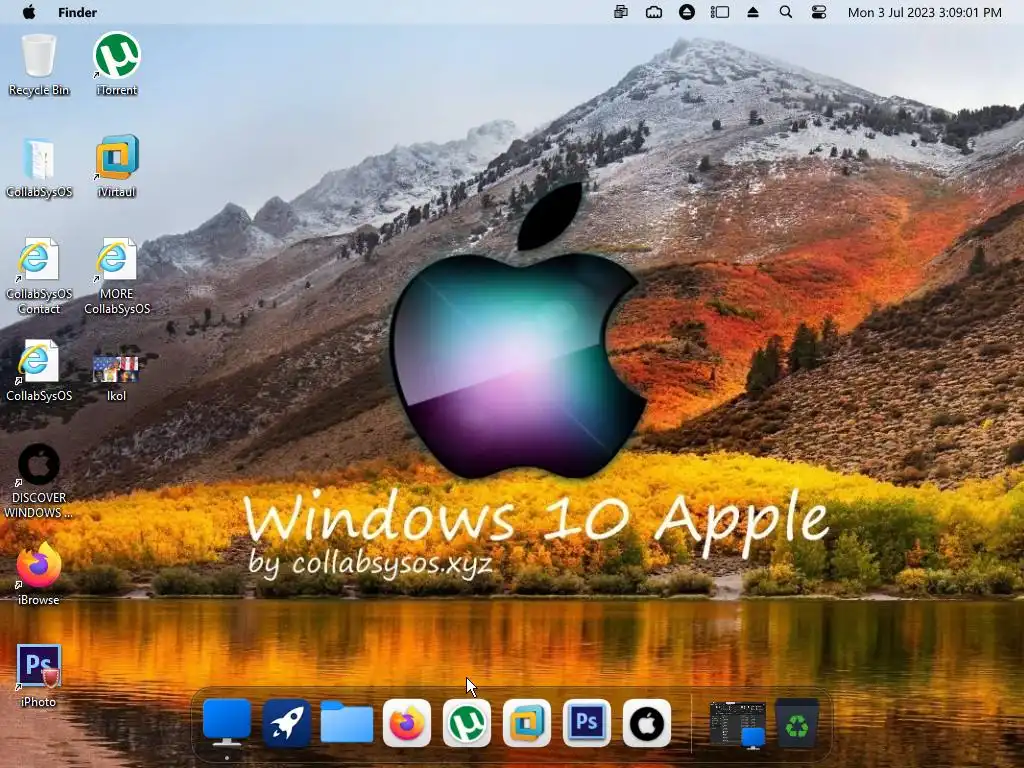Click the blue monitor icon in the dock
1024x768 pixels.
227,722
